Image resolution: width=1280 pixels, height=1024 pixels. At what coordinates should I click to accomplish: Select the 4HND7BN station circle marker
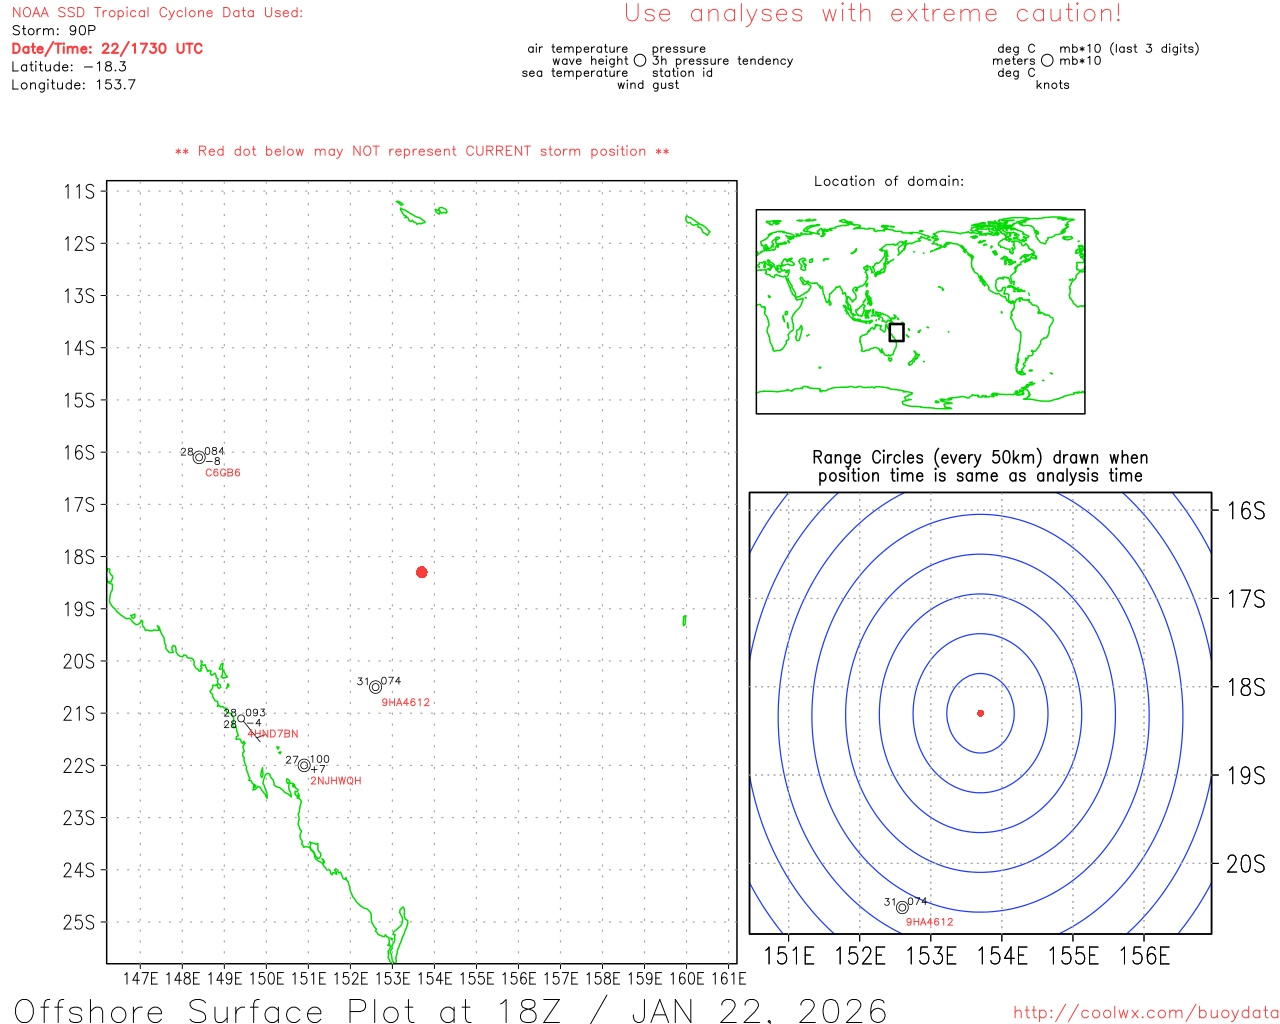[241, 718]
